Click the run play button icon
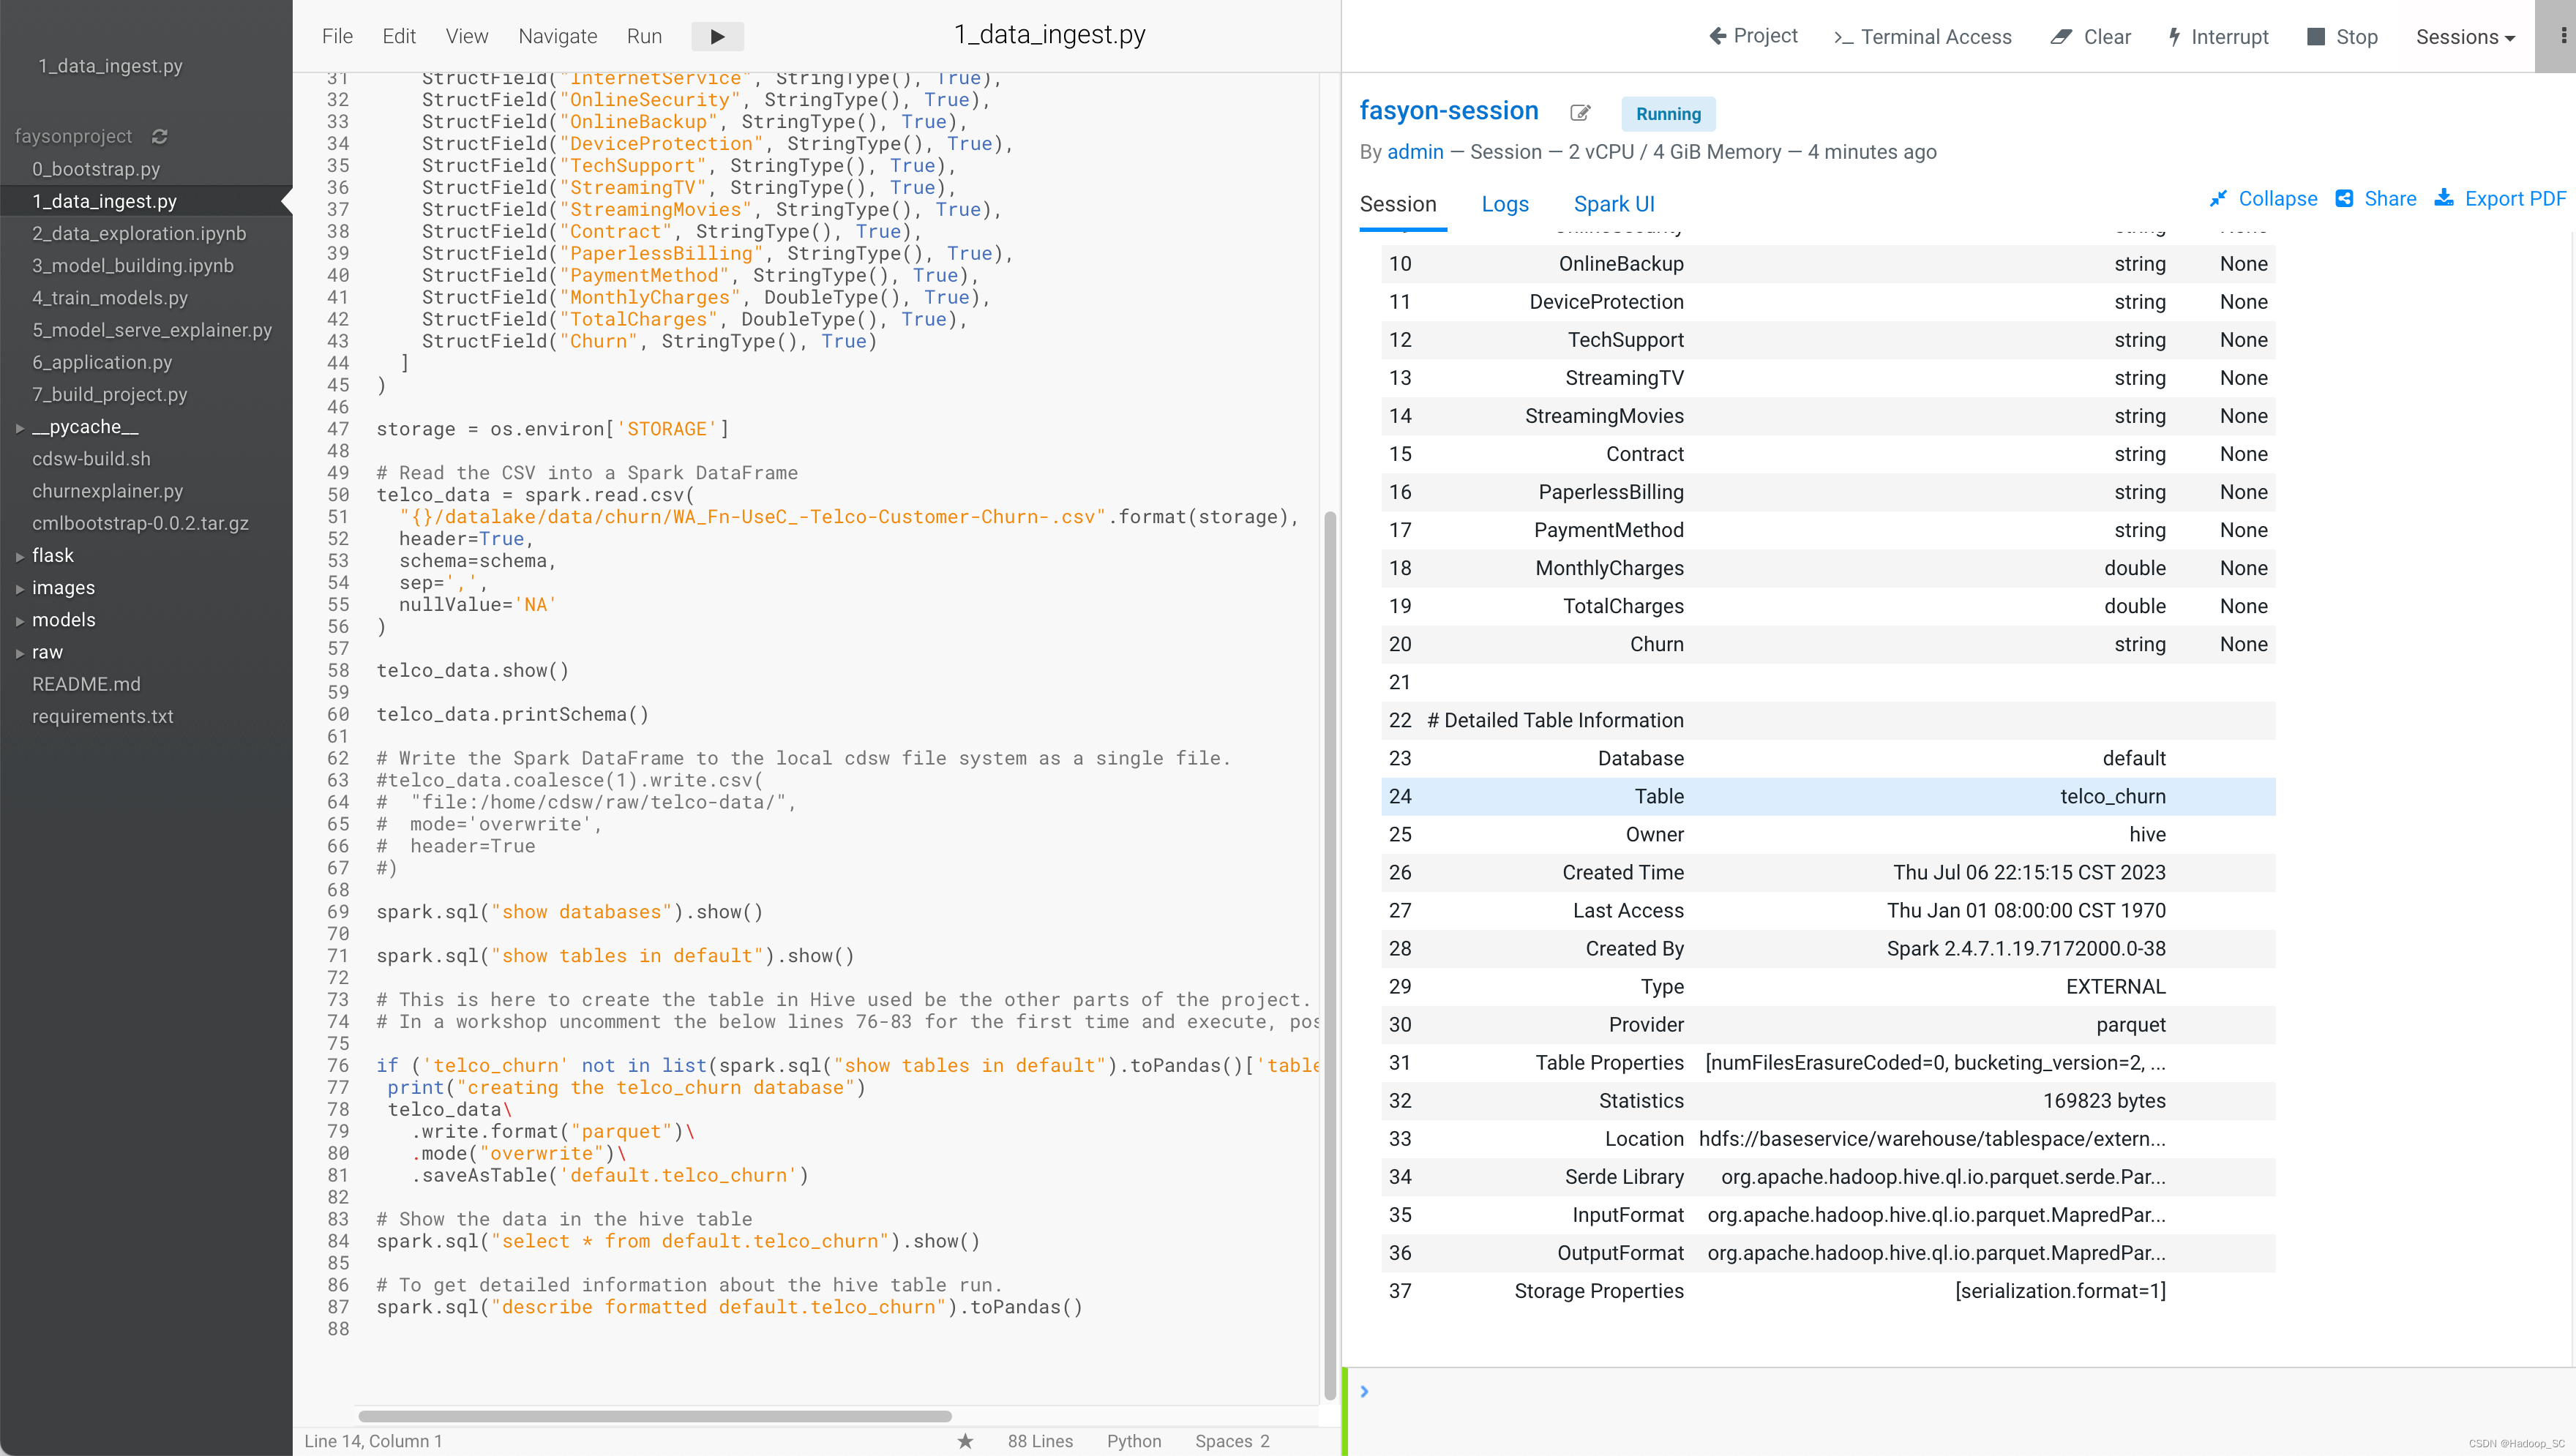 pyautogui.click(x=717, y=37)
